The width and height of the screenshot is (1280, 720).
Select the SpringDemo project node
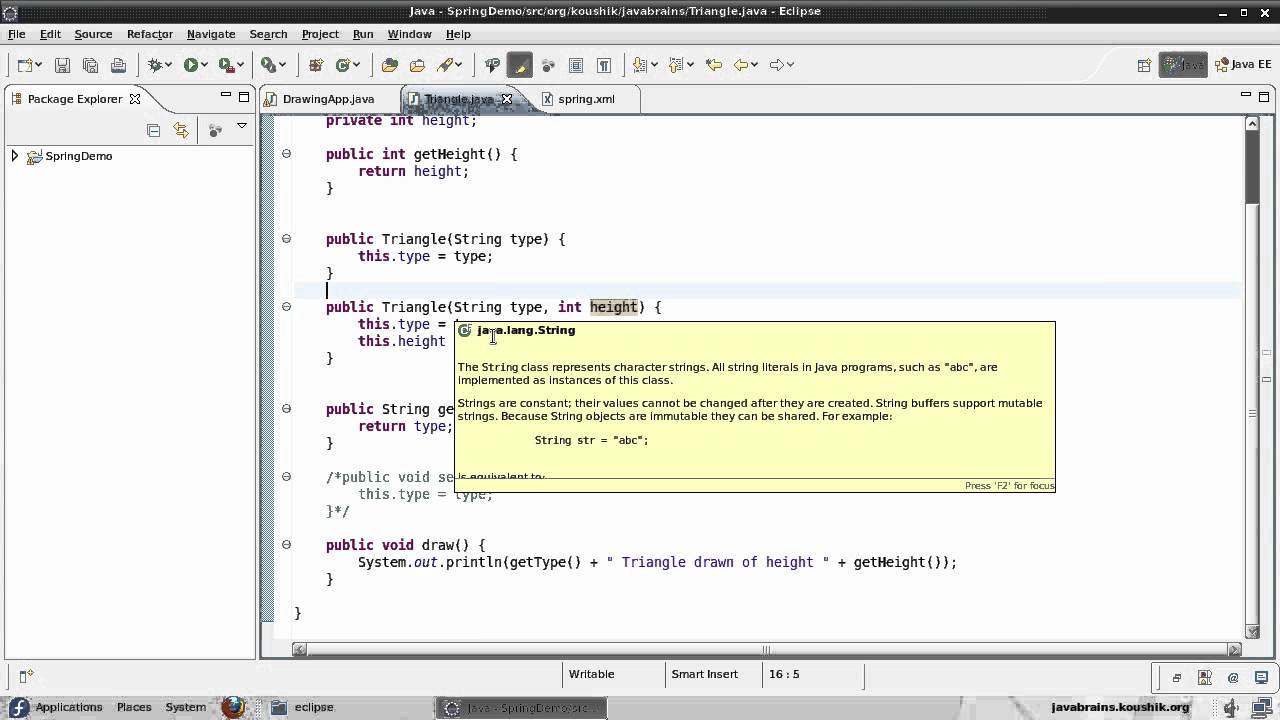click(78, 156)
